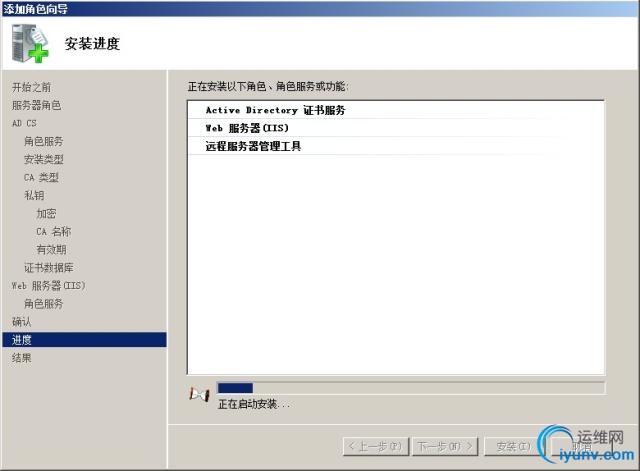Go to the 确认 step
640x471 pixels.
tap(21, 322)
